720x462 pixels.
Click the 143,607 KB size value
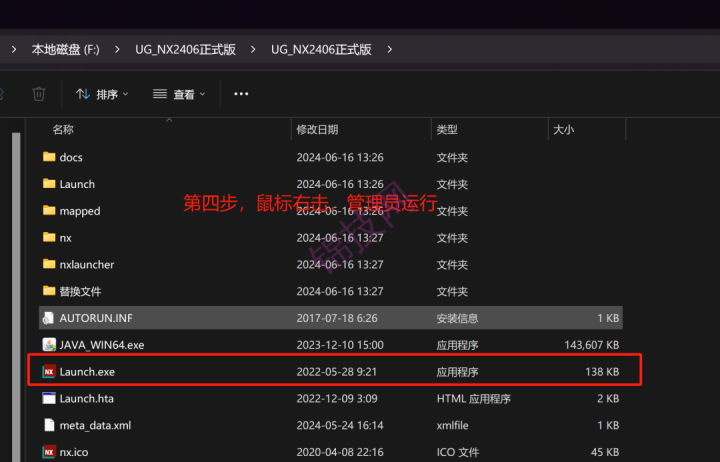coord(592,345)
